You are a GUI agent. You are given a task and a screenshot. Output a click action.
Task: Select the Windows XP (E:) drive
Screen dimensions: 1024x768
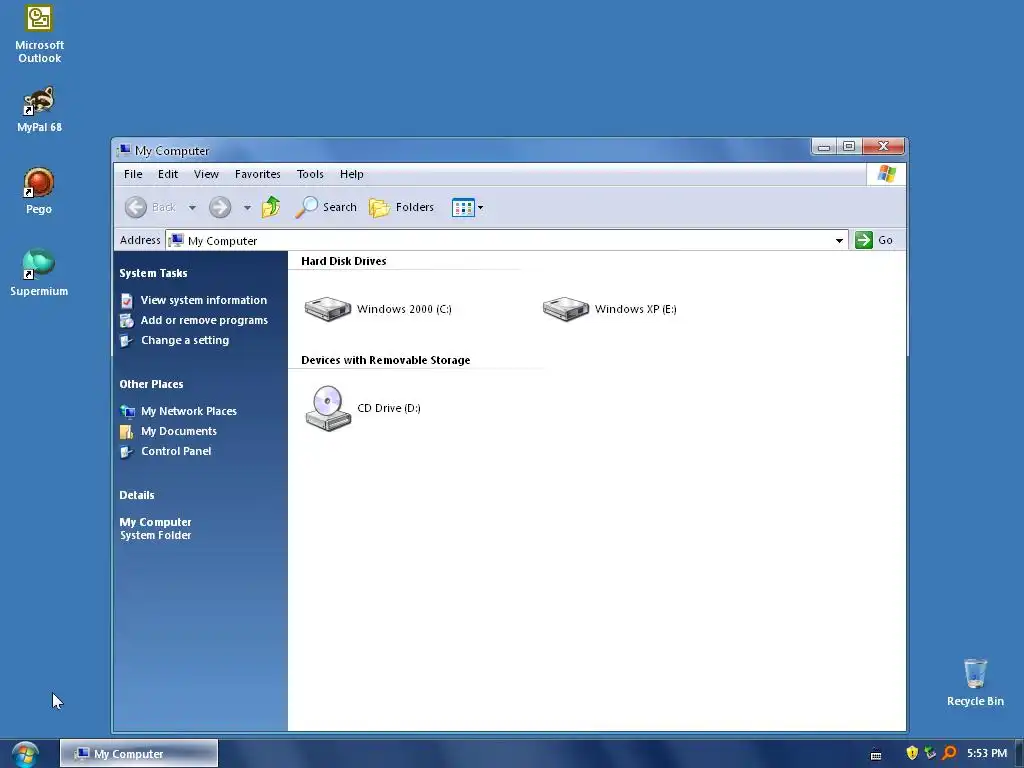pyautogui.click(x=609, y=309)
